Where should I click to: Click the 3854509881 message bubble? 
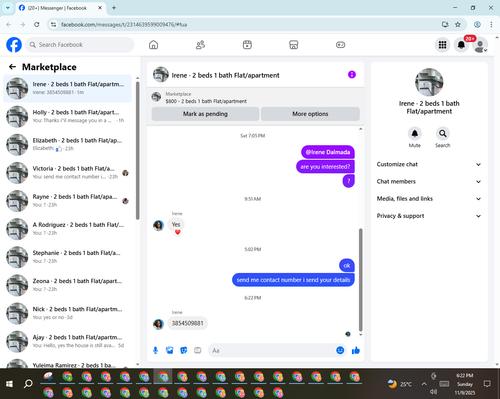point(187,323)
